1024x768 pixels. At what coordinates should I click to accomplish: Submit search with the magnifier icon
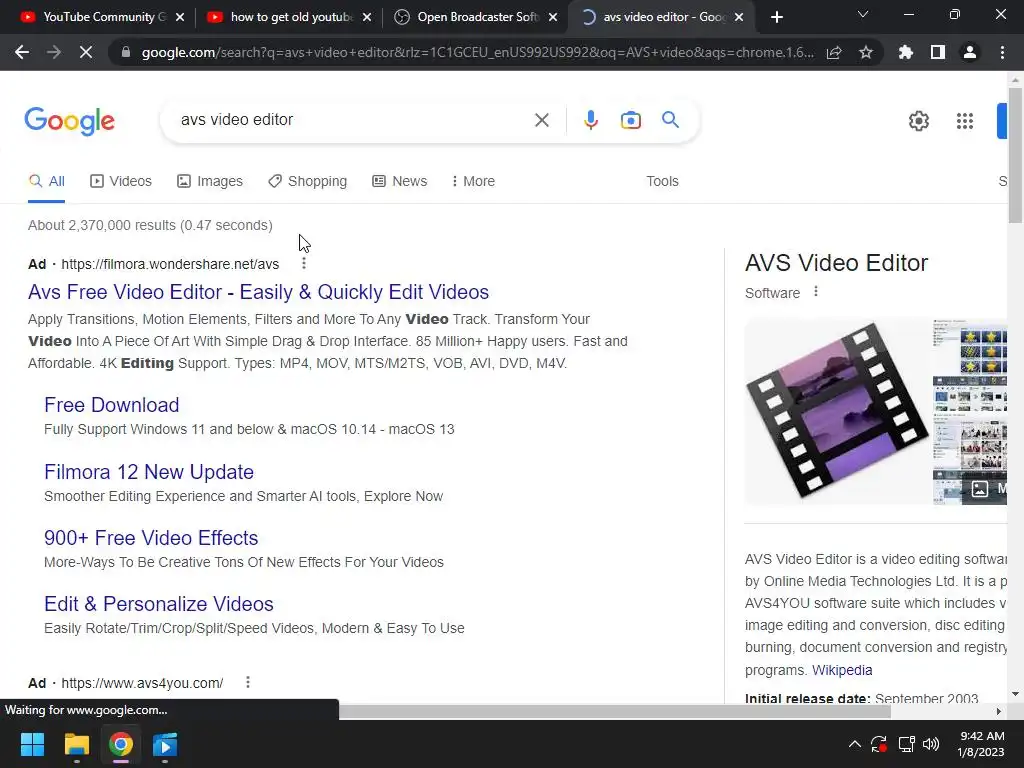pyautogui.click(x=670, y=120)
